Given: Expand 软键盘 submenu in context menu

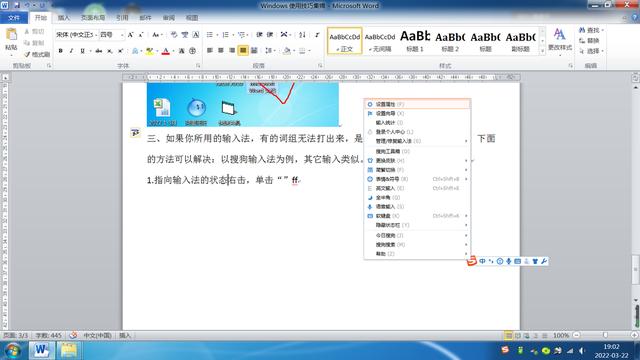Looking at the screenshot, I should click(x=417, y=216).
